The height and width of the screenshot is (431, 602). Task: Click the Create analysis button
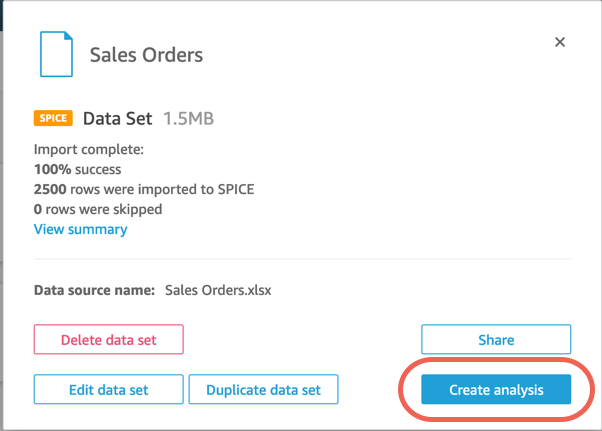(495, 390)
